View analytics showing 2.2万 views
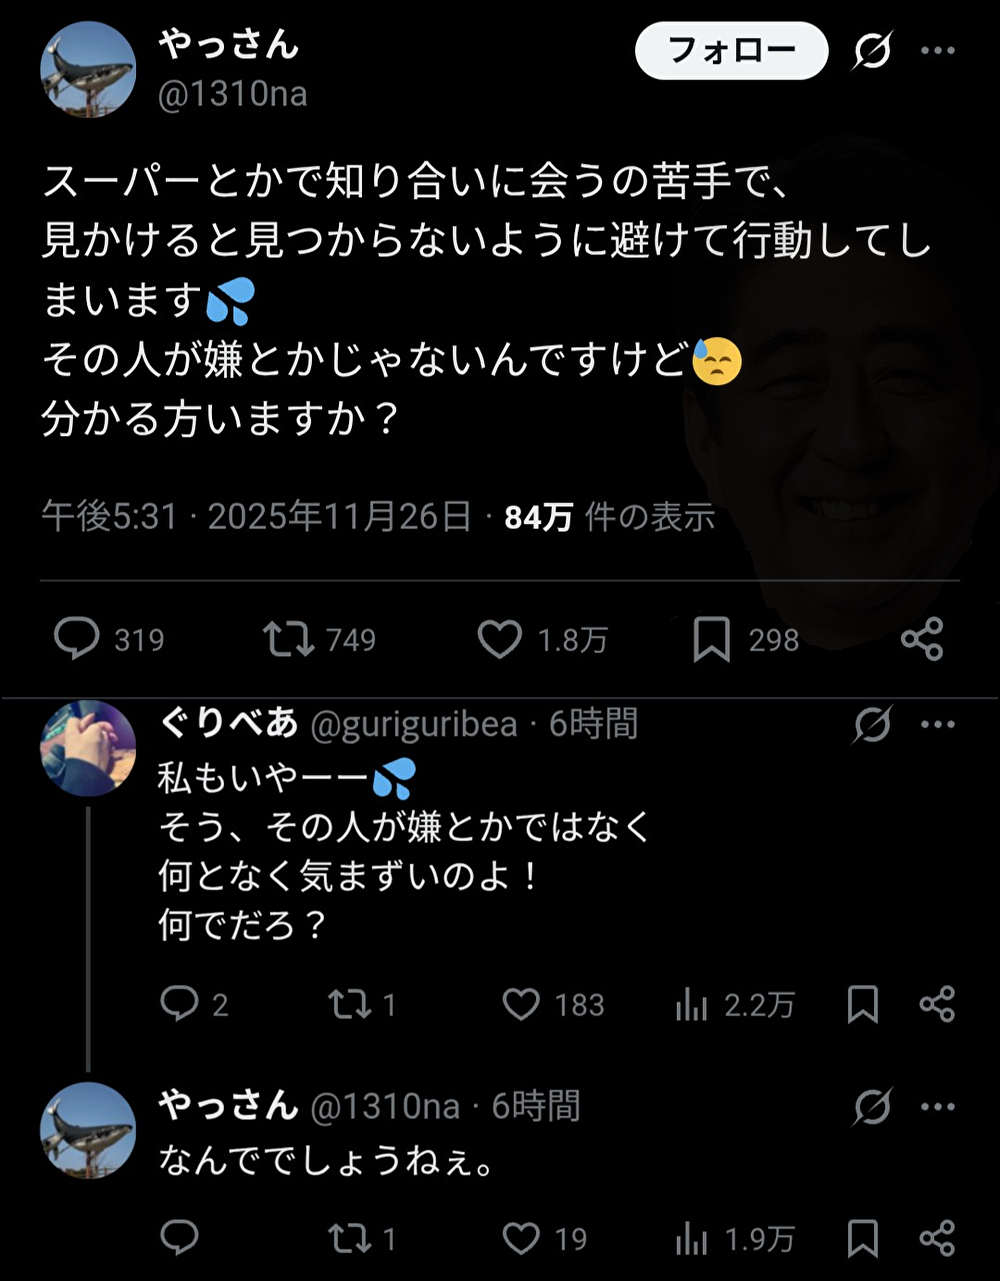The height and width of the screenshot is (1281, 1000). tap(691, 1004)
